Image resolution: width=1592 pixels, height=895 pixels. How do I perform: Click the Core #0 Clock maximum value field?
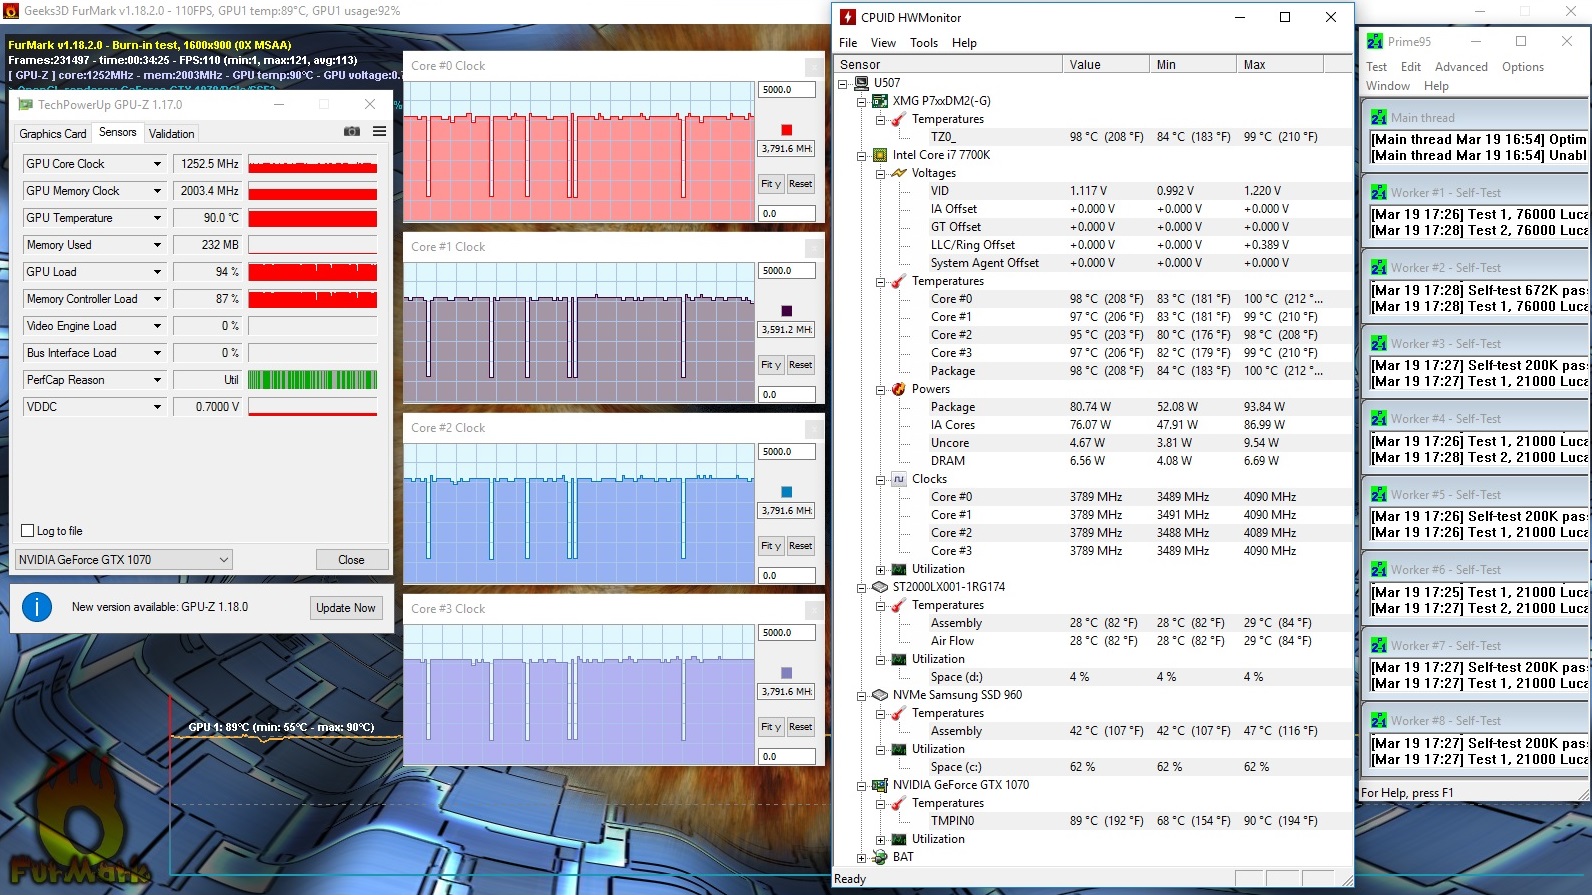(x=786, y=90)
